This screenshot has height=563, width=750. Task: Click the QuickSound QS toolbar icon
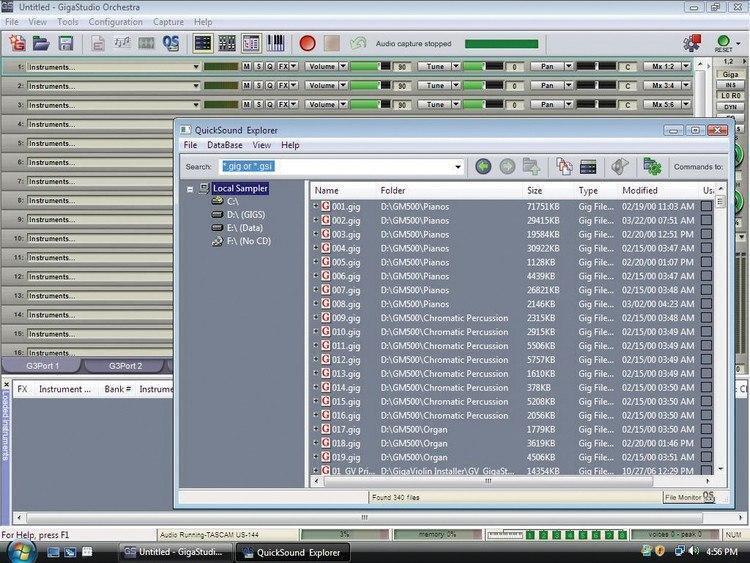pos(170,44)
